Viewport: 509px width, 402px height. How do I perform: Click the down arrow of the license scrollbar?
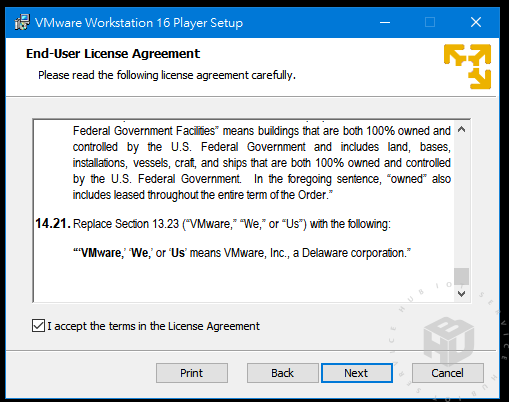(x=461, y=294)
